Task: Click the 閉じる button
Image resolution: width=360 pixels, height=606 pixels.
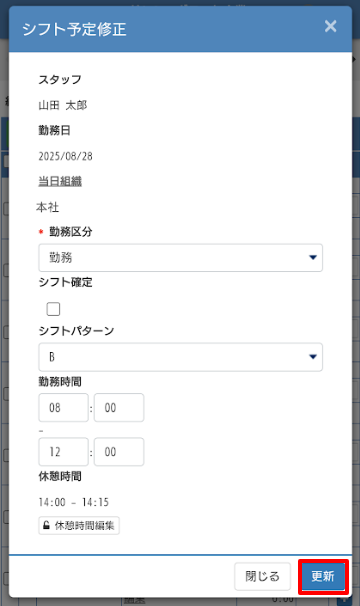Action: pos(262,576)
